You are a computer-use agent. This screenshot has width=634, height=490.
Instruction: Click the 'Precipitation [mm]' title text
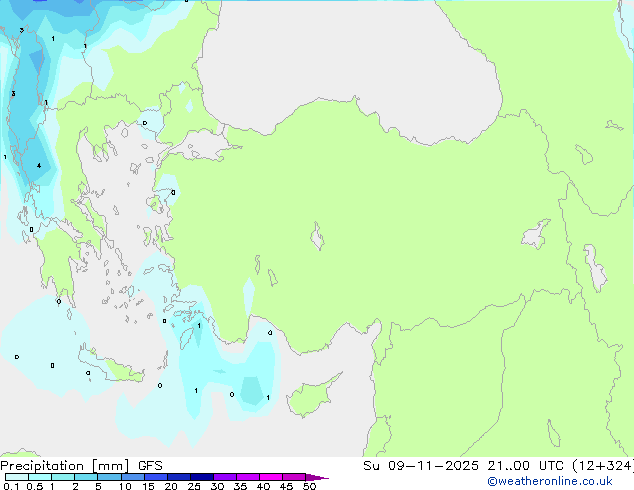coord(65,466)
